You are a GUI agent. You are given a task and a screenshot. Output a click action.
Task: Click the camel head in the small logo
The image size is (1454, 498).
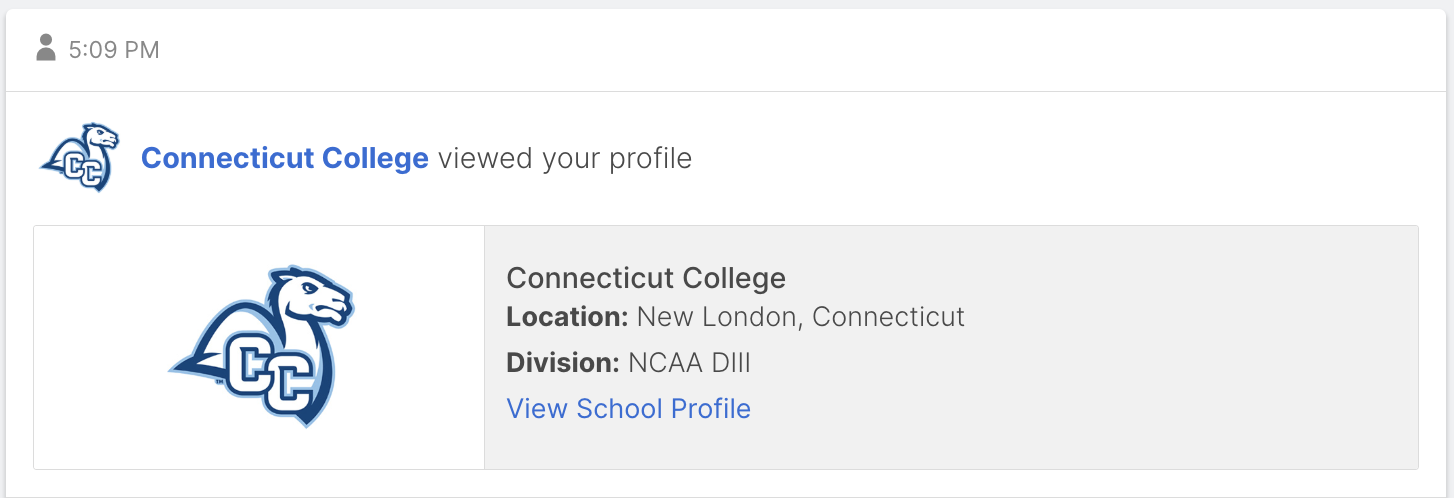(100, 136)
